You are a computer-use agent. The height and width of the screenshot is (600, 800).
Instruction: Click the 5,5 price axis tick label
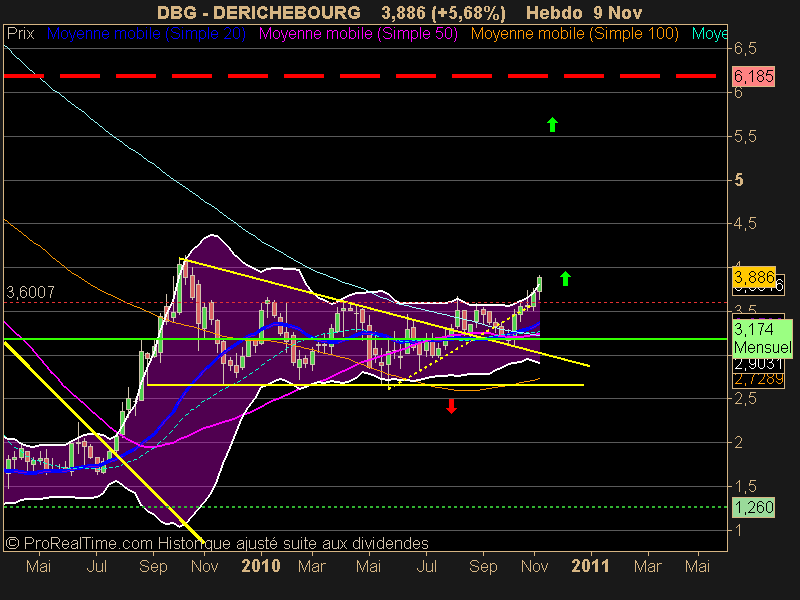tap(745, 136)
